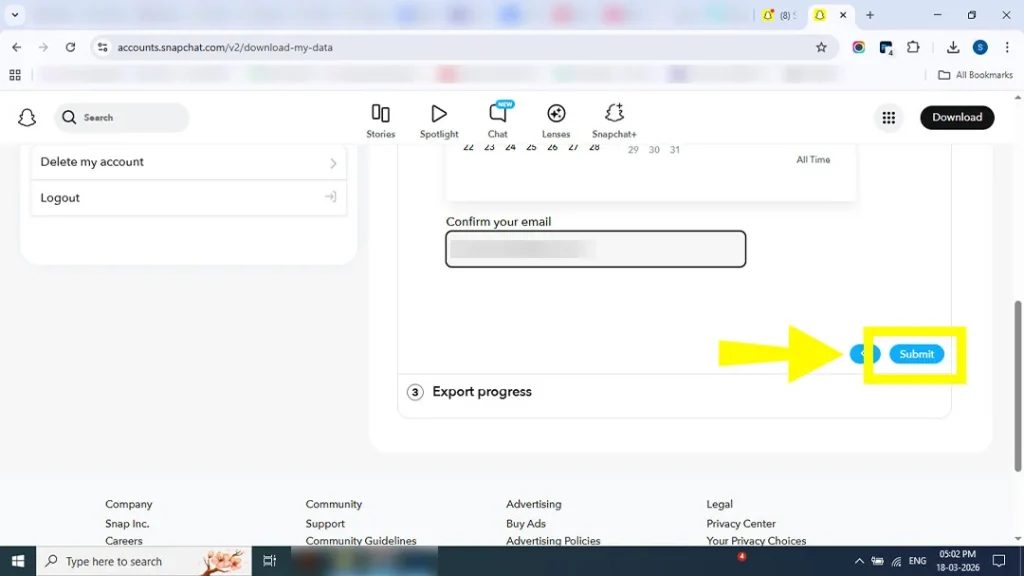
Task: Open Chrome's three-dot menu
Action: [x=1006, y=47]
